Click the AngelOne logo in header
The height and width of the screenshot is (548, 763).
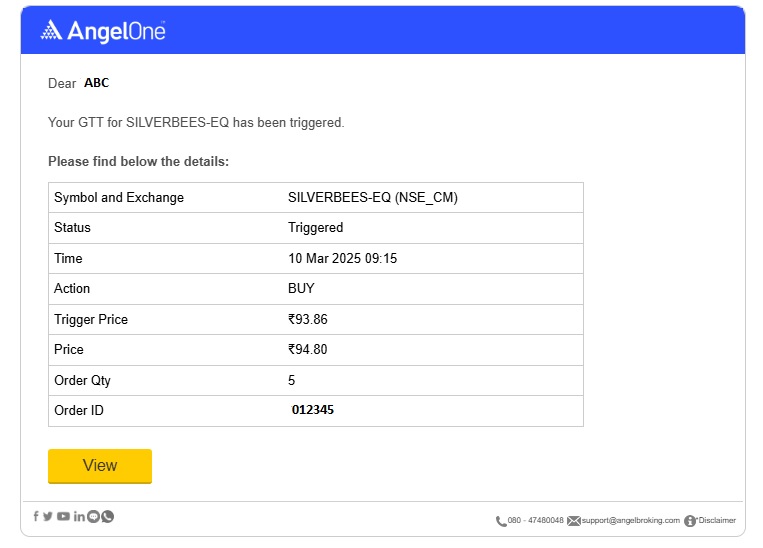coord(103,31)
